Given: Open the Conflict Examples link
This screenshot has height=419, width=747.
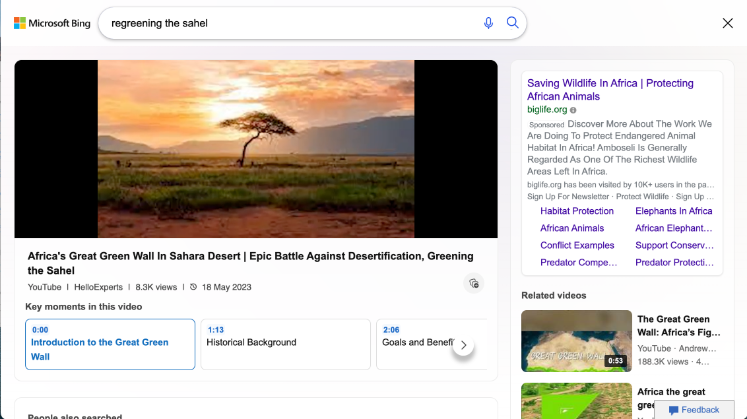Looking at the screenshot, I should point(577,245).
